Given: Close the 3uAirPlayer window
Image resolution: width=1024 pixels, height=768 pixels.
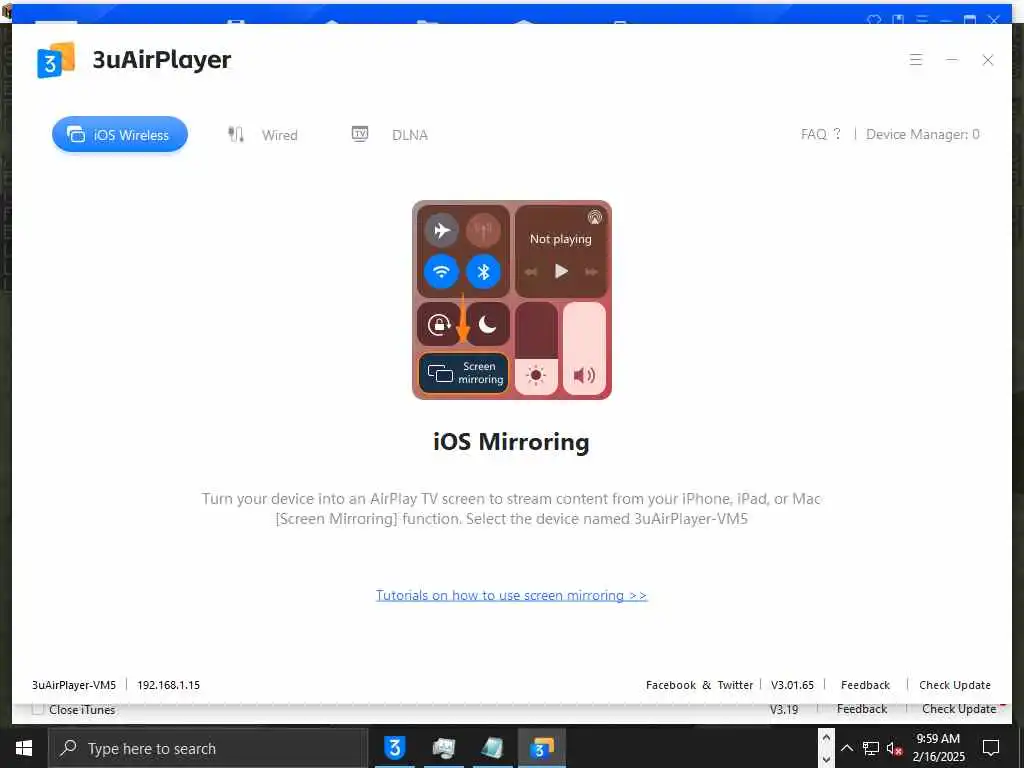Looking at the screenshot, I should (987, 60).
